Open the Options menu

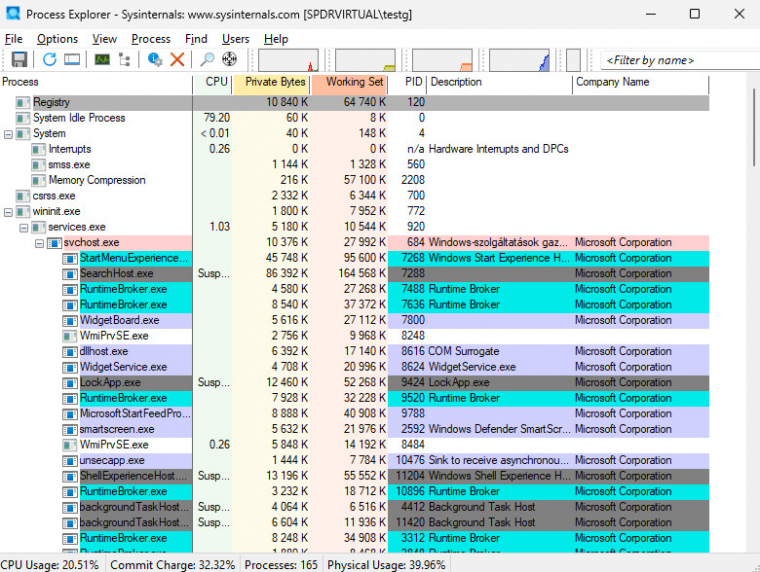57,39
